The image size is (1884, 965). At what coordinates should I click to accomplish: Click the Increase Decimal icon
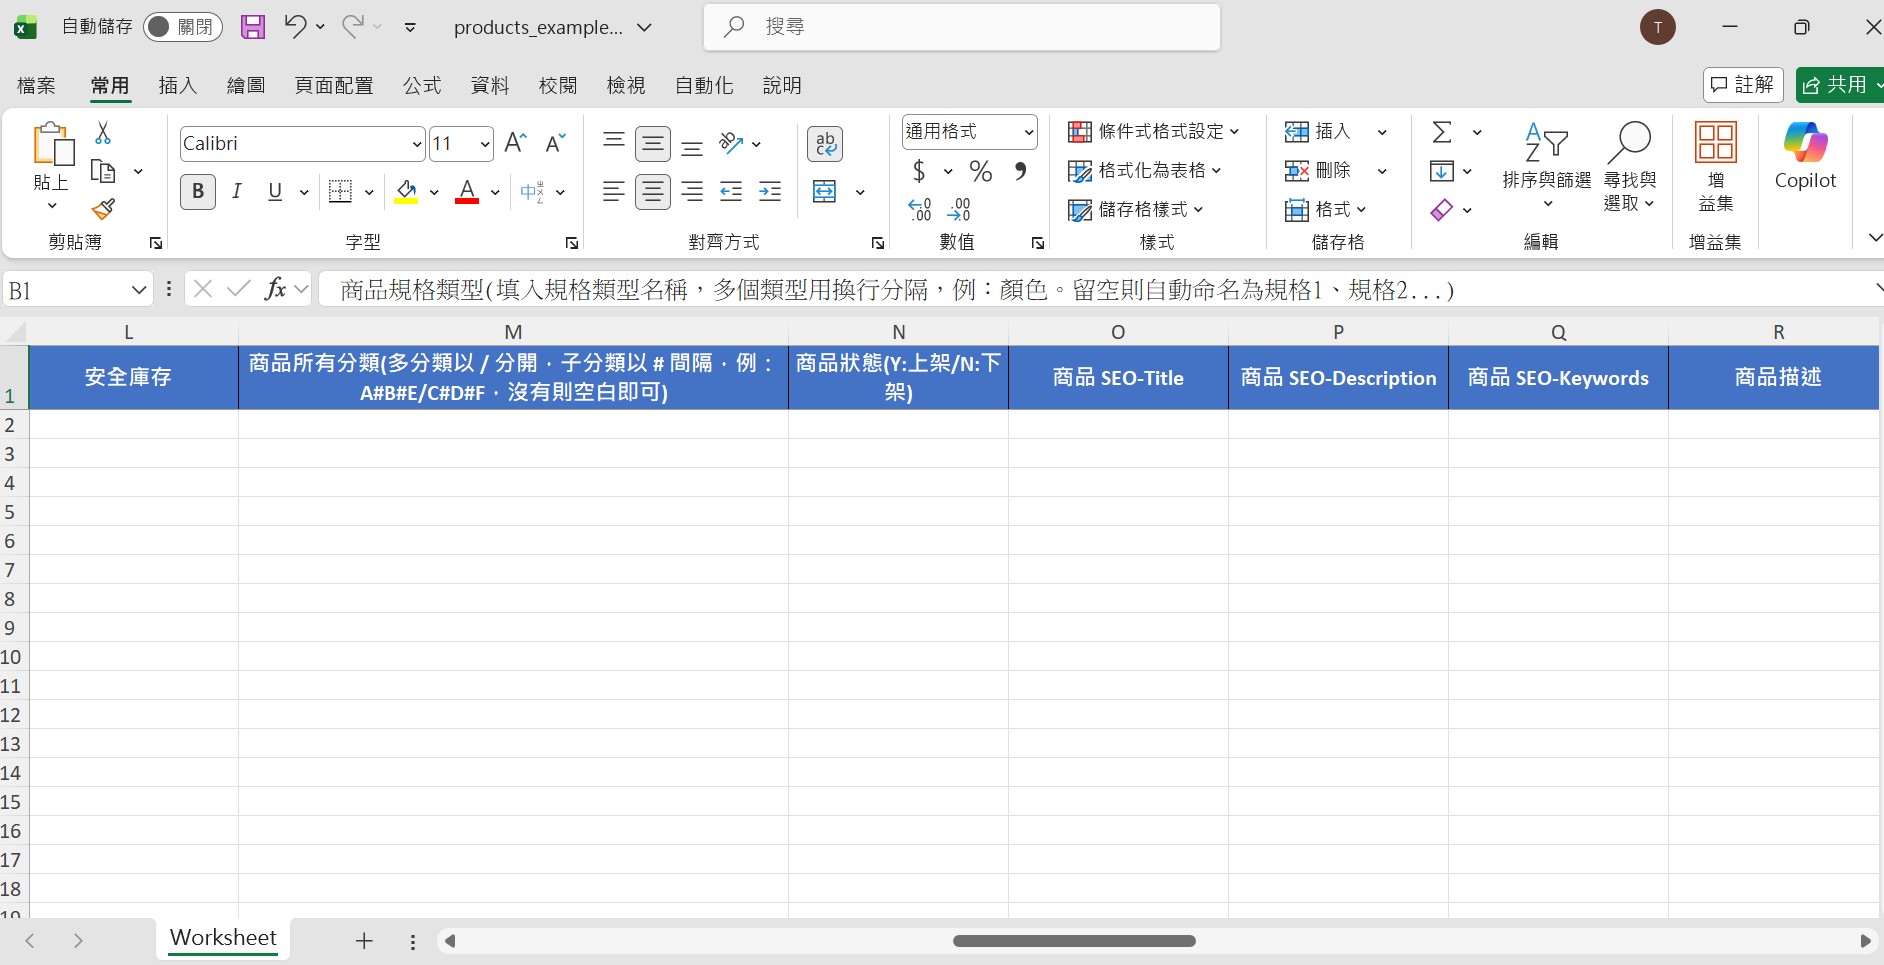point(920,209)
